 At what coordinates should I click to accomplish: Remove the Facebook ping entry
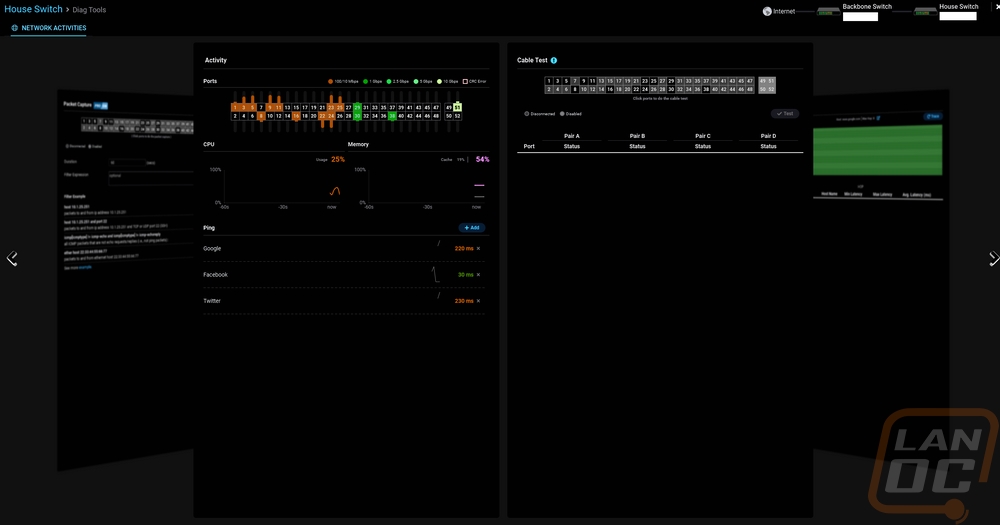478,275
